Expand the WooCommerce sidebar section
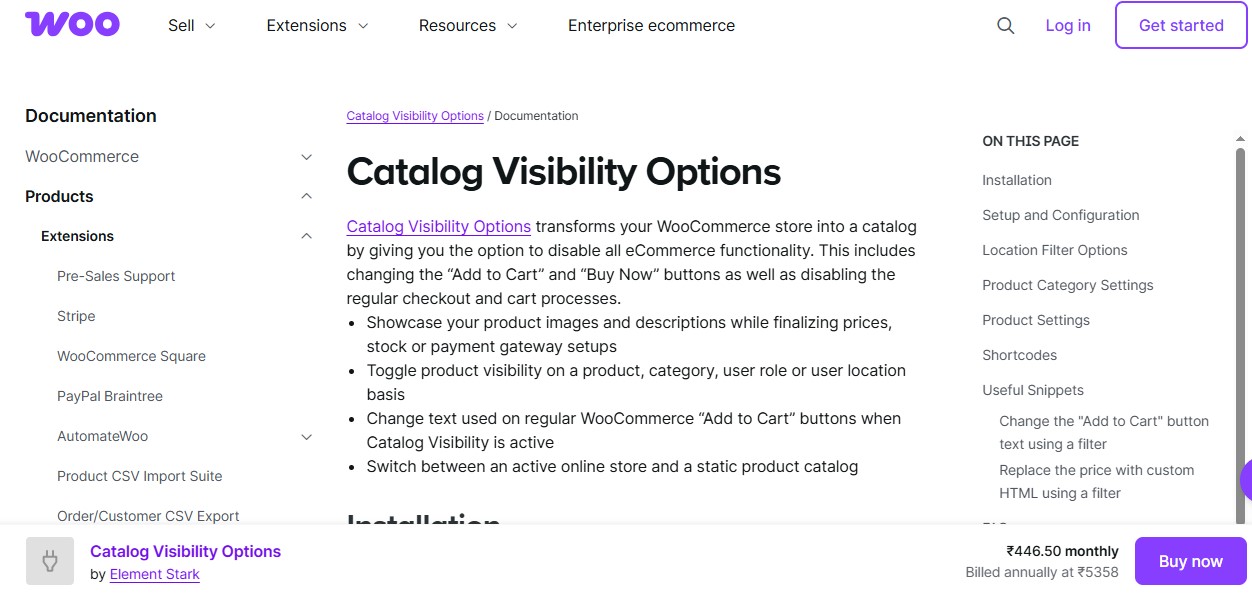1252x593 pixels. pos(306,157)
